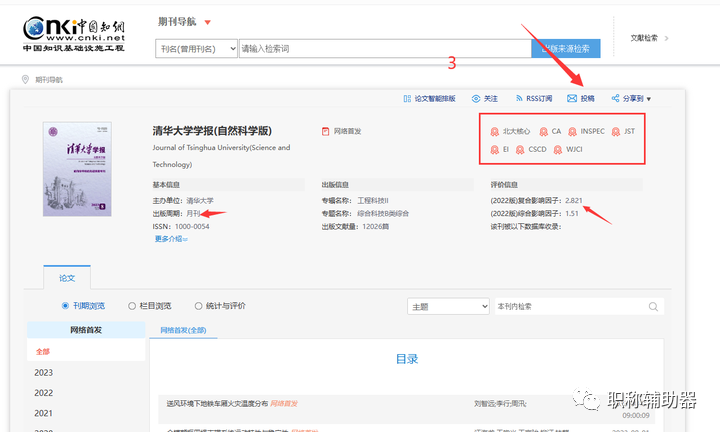Open the 刊名(曾用刊名) search field selector
Image resolution: width=720 pixels, height=432 pixels.
[197, 49]
